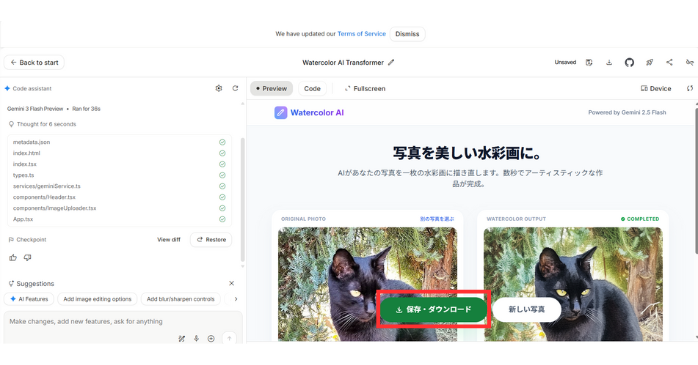Expand the Thought for 6 seconds section
698x365 pixels.
point(42,124)
